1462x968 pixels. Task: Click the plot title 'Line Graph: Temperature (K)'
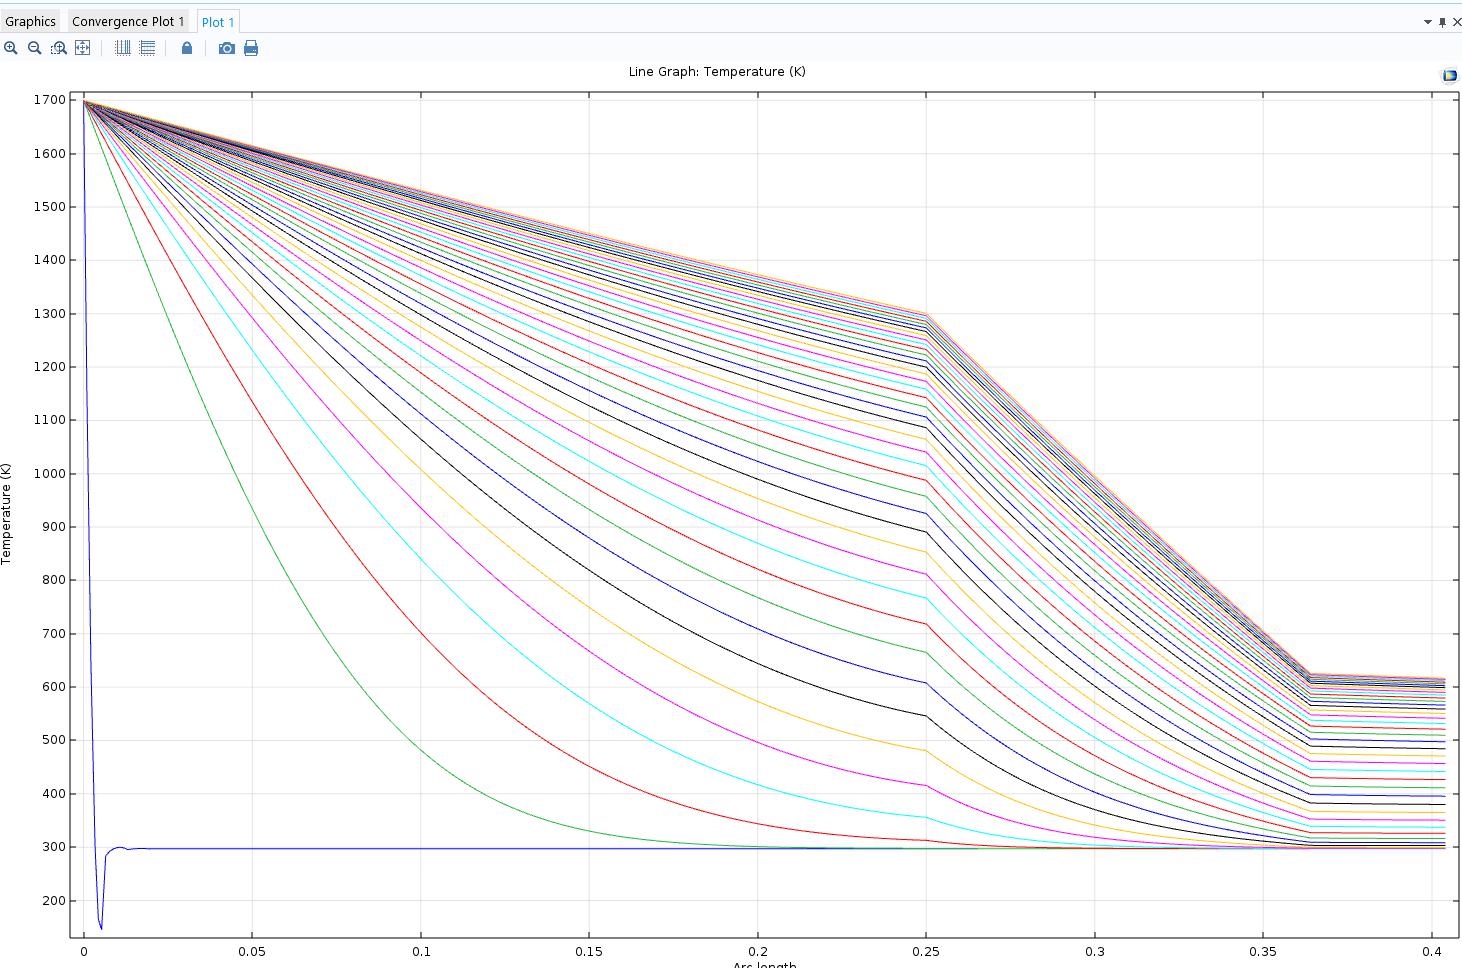717,71
